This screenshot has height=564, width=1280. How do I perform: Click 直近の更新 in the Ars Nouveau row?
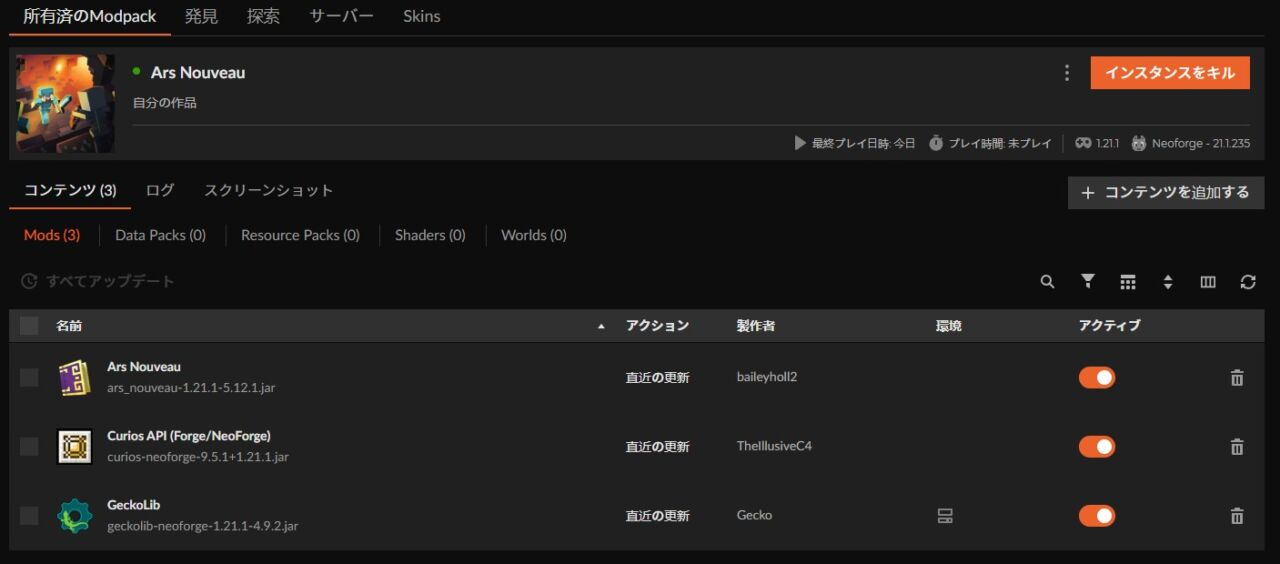pyautogui.click(x=658, y=377)
